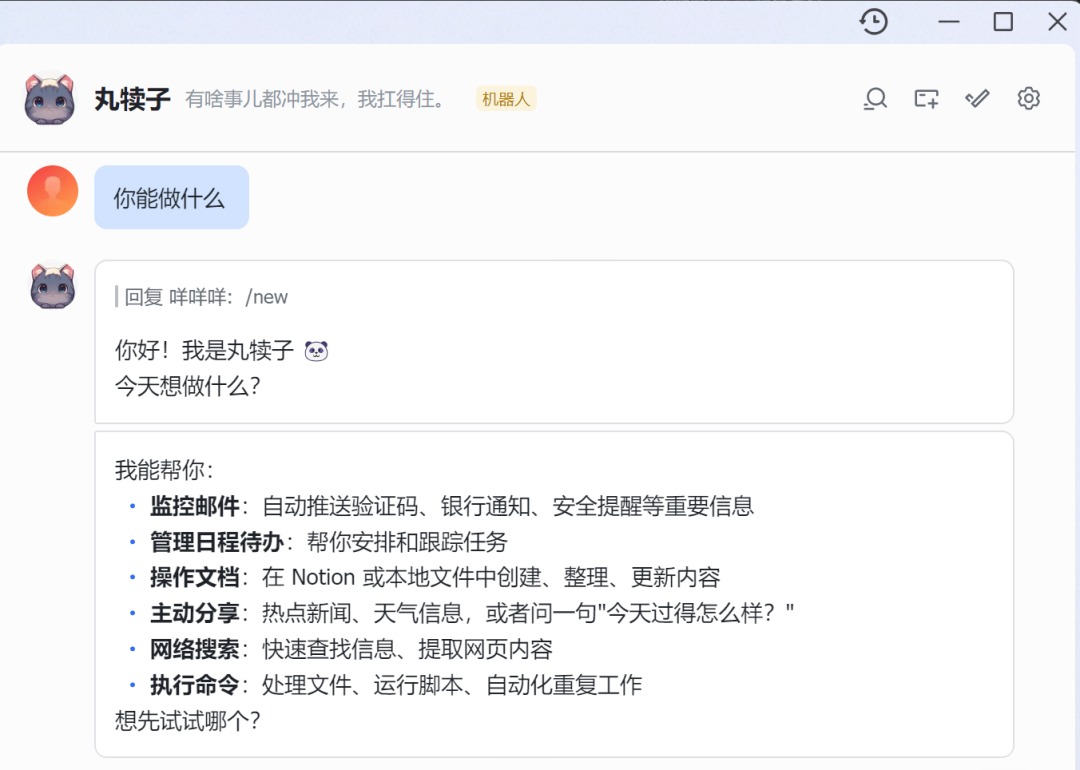Click the orange user avatar
This screenshot has width=1080, height=770.
pos(52,191)
